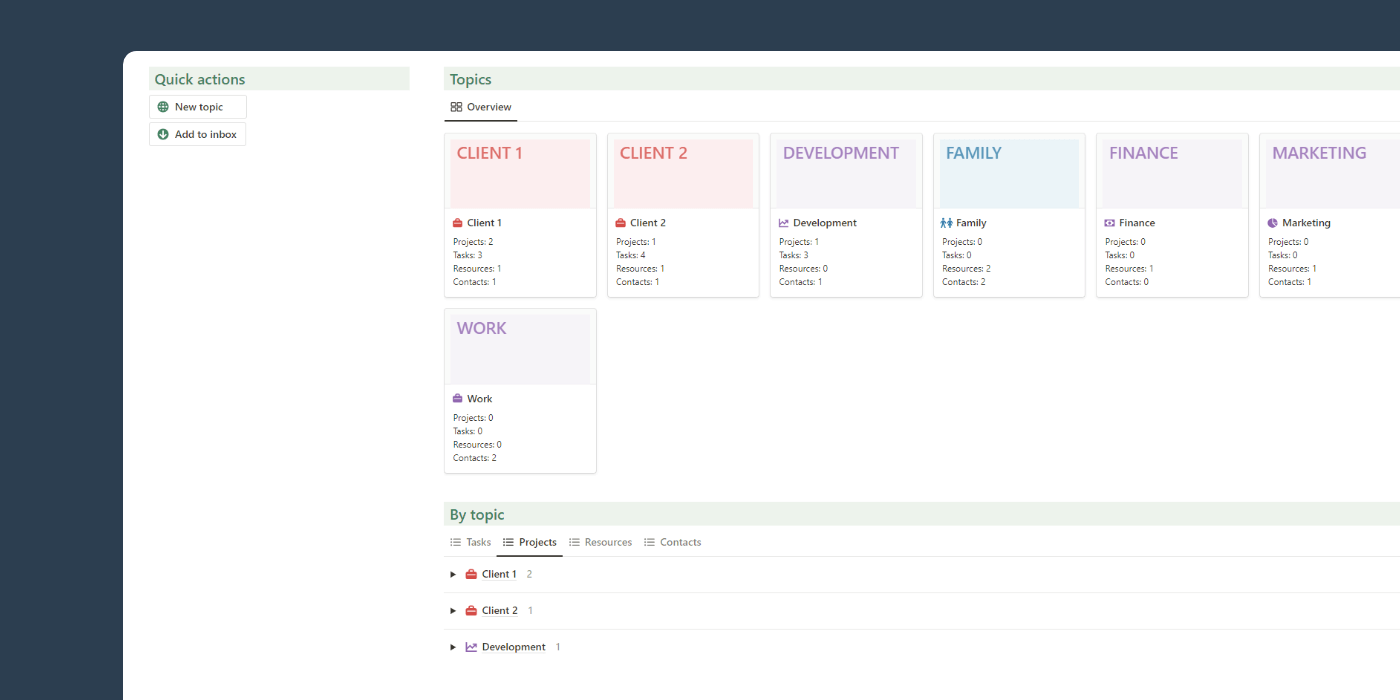
Task: Click the pie chart icon on Marketing card
Action: coord(1273,223)
